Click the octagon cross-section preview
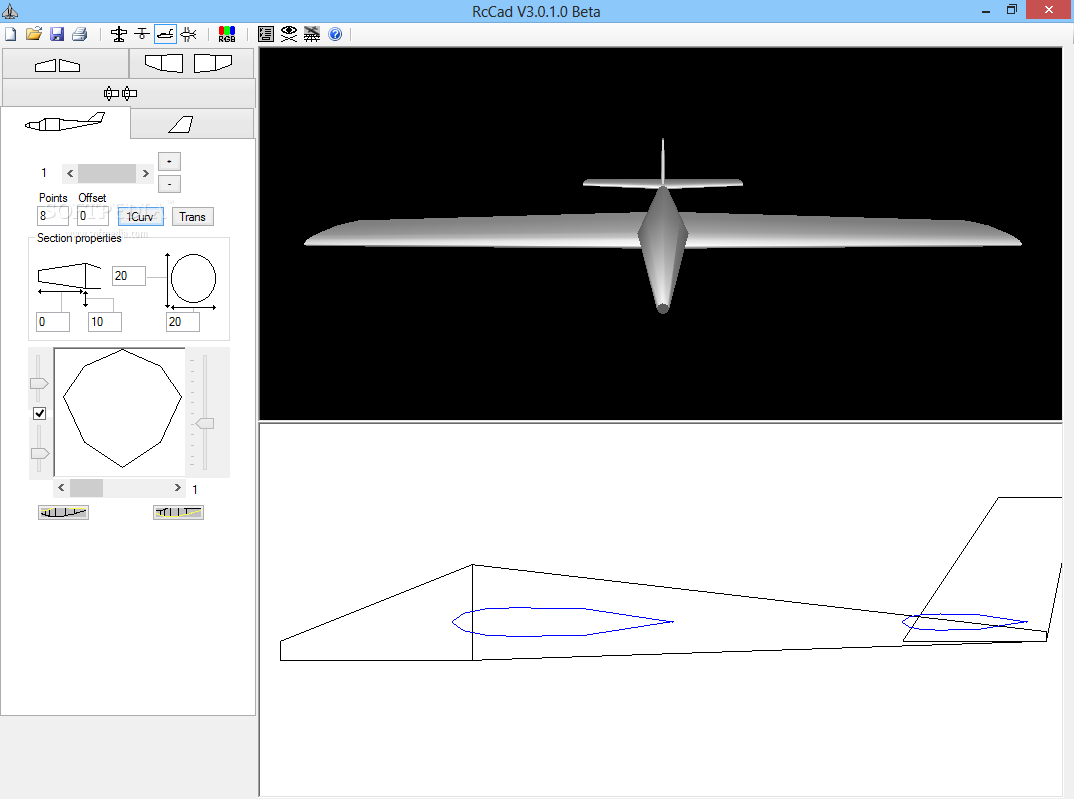Screen dimensions: 1074x799 (123, 409)
